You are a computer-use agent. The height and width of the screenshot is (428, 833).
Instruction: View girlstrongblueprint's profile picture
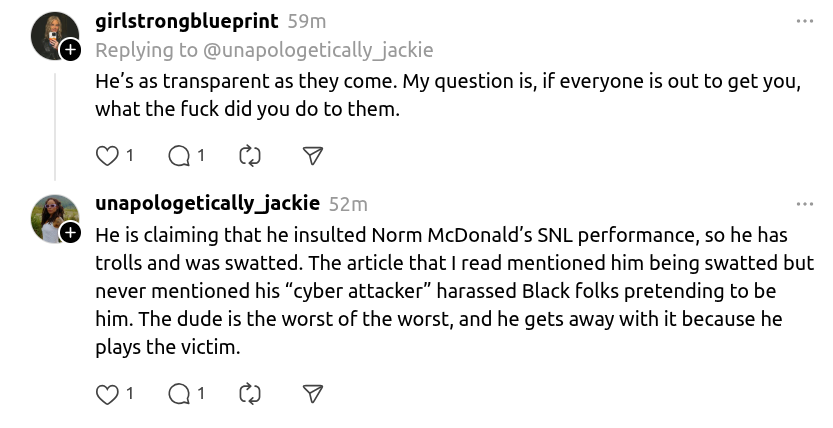[55, 36]
